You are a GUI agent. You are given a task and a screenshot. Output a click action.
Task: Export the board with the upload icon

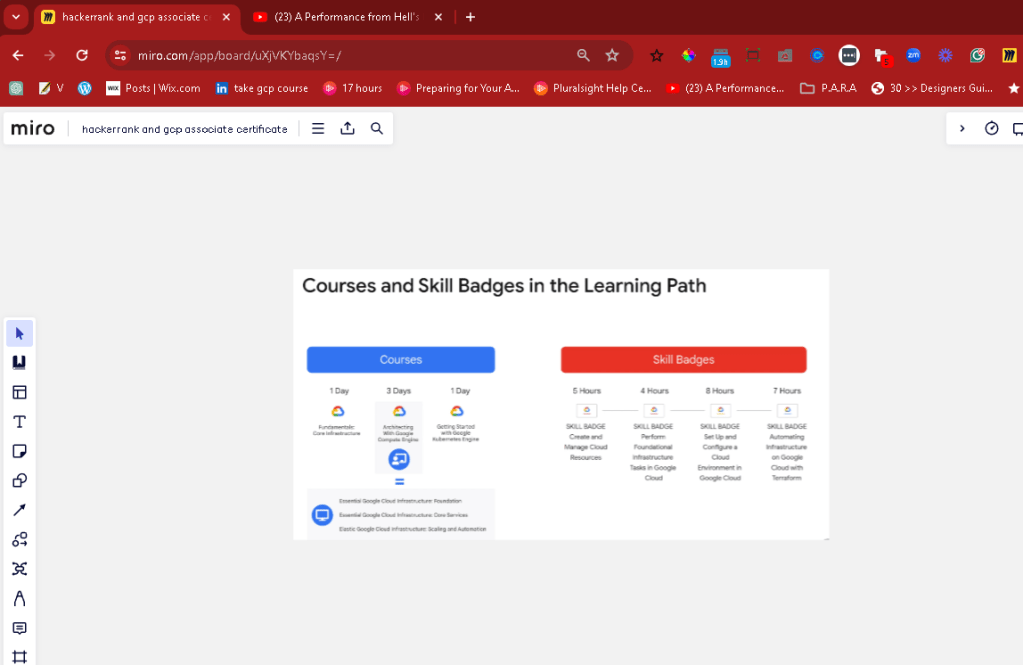[348, 129]
